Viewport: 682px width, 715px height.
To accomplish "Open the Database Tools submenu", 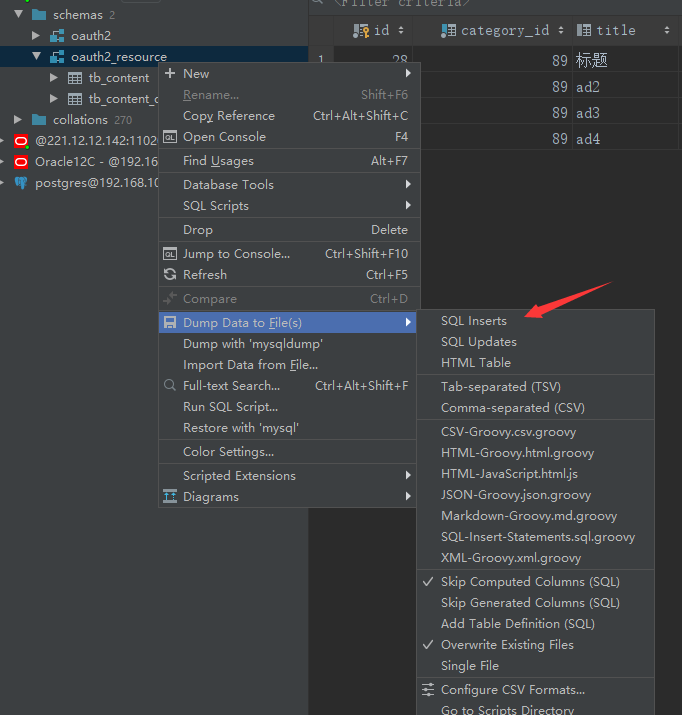I will [x=289, y=185].
